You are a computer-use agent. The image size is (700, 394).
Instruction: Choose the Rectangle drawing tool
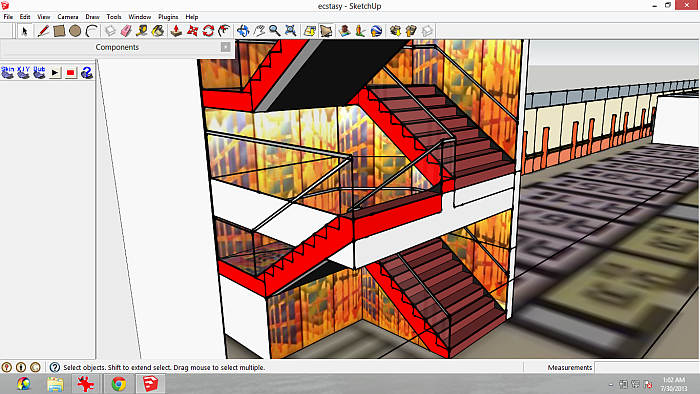[x=59, y=31]
